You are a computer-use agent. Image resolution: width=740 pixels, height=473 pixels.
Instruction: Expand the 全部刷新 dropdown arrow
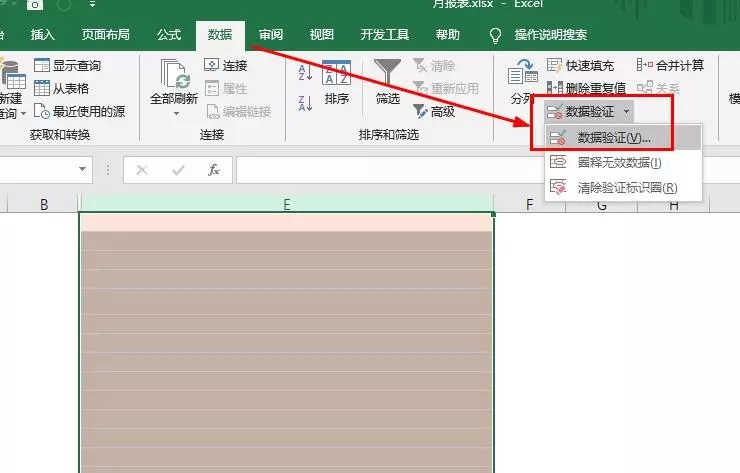176,114
